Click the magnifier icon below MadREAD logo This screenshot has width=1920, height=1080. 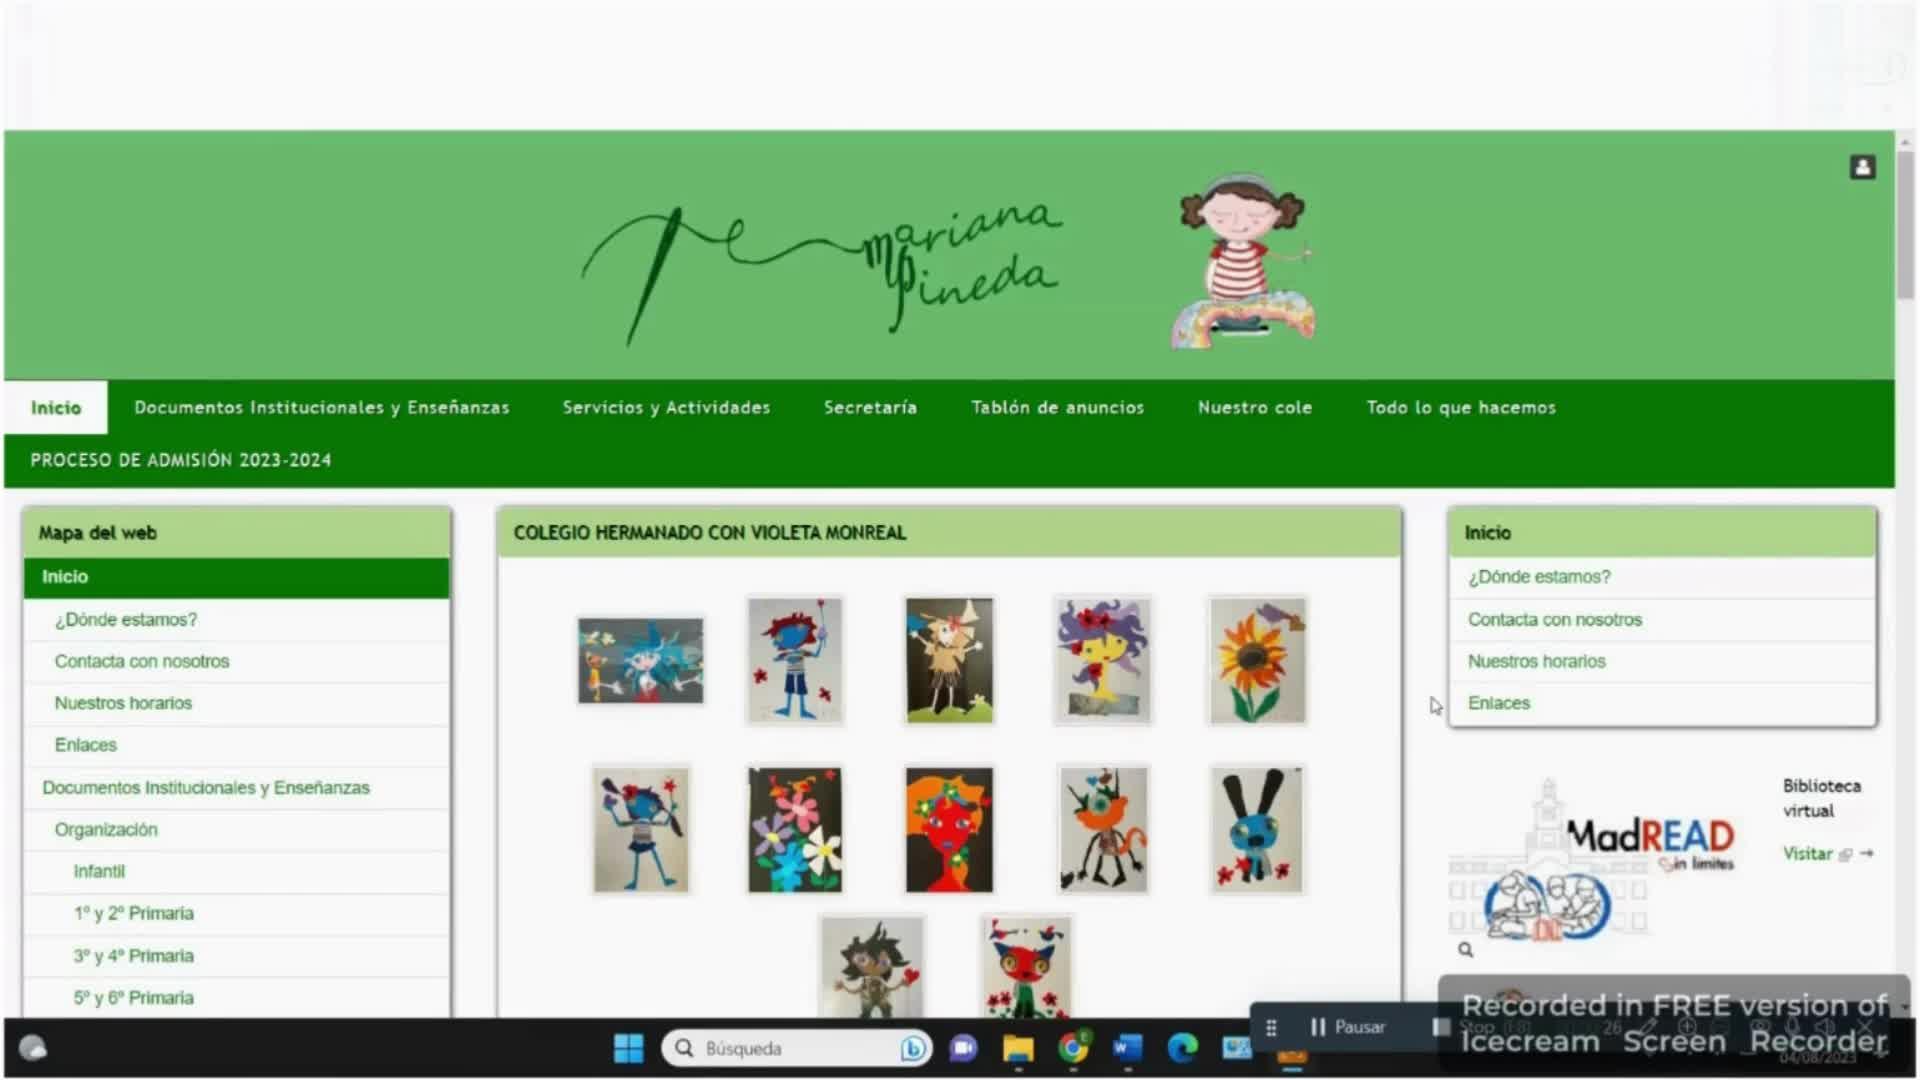point(1465,950)
